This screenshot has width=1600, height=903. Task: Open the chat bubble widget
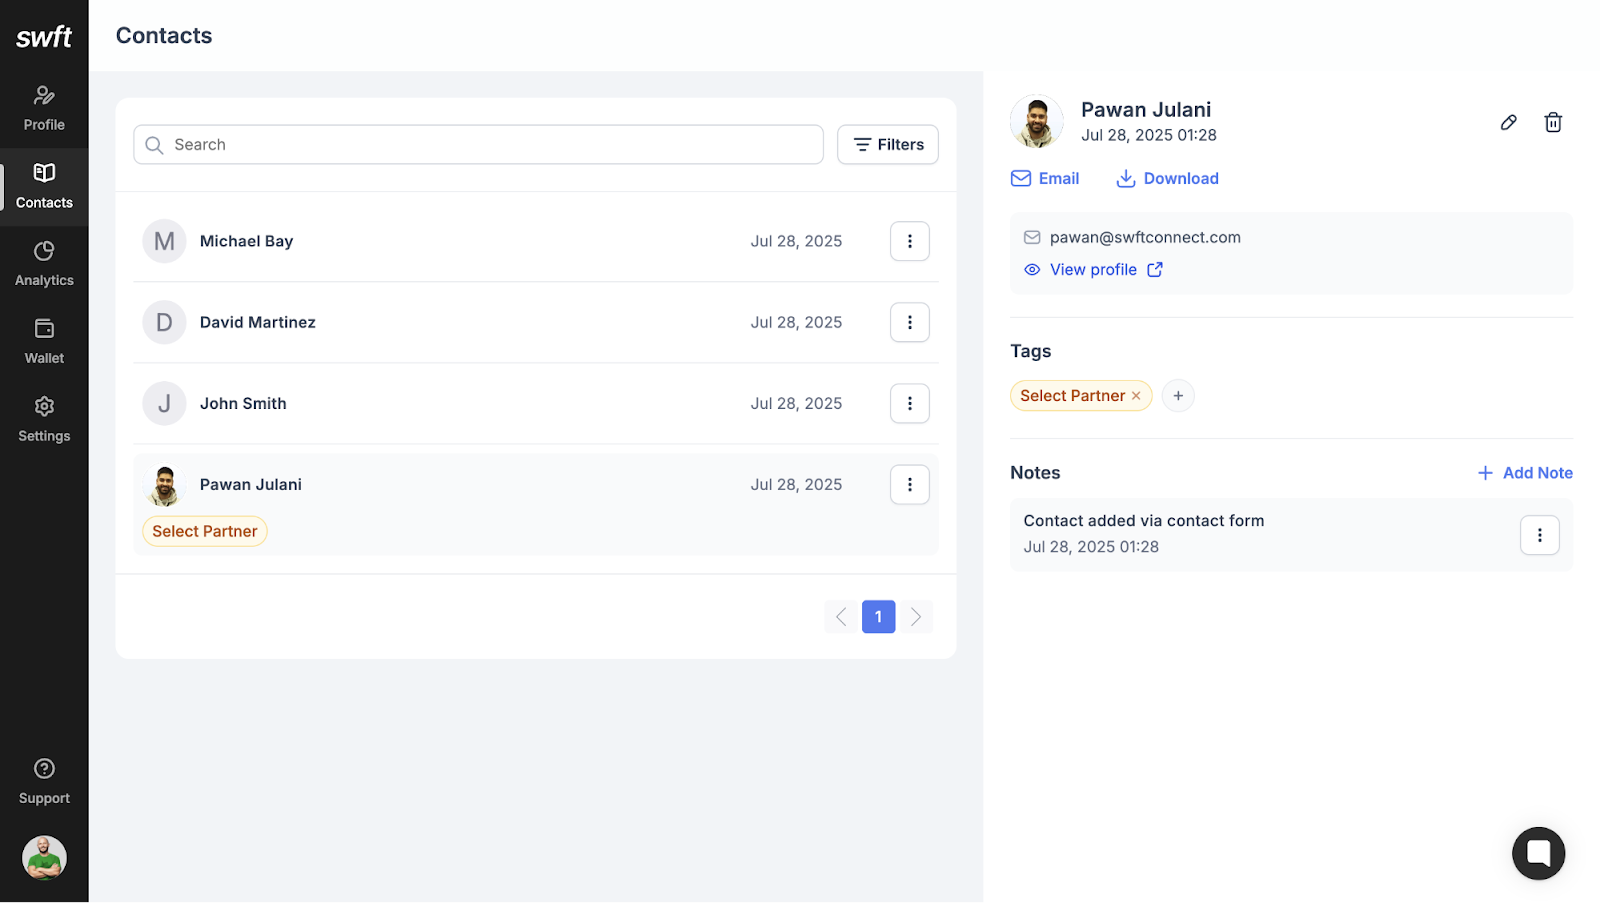[x=1538, y=853]
